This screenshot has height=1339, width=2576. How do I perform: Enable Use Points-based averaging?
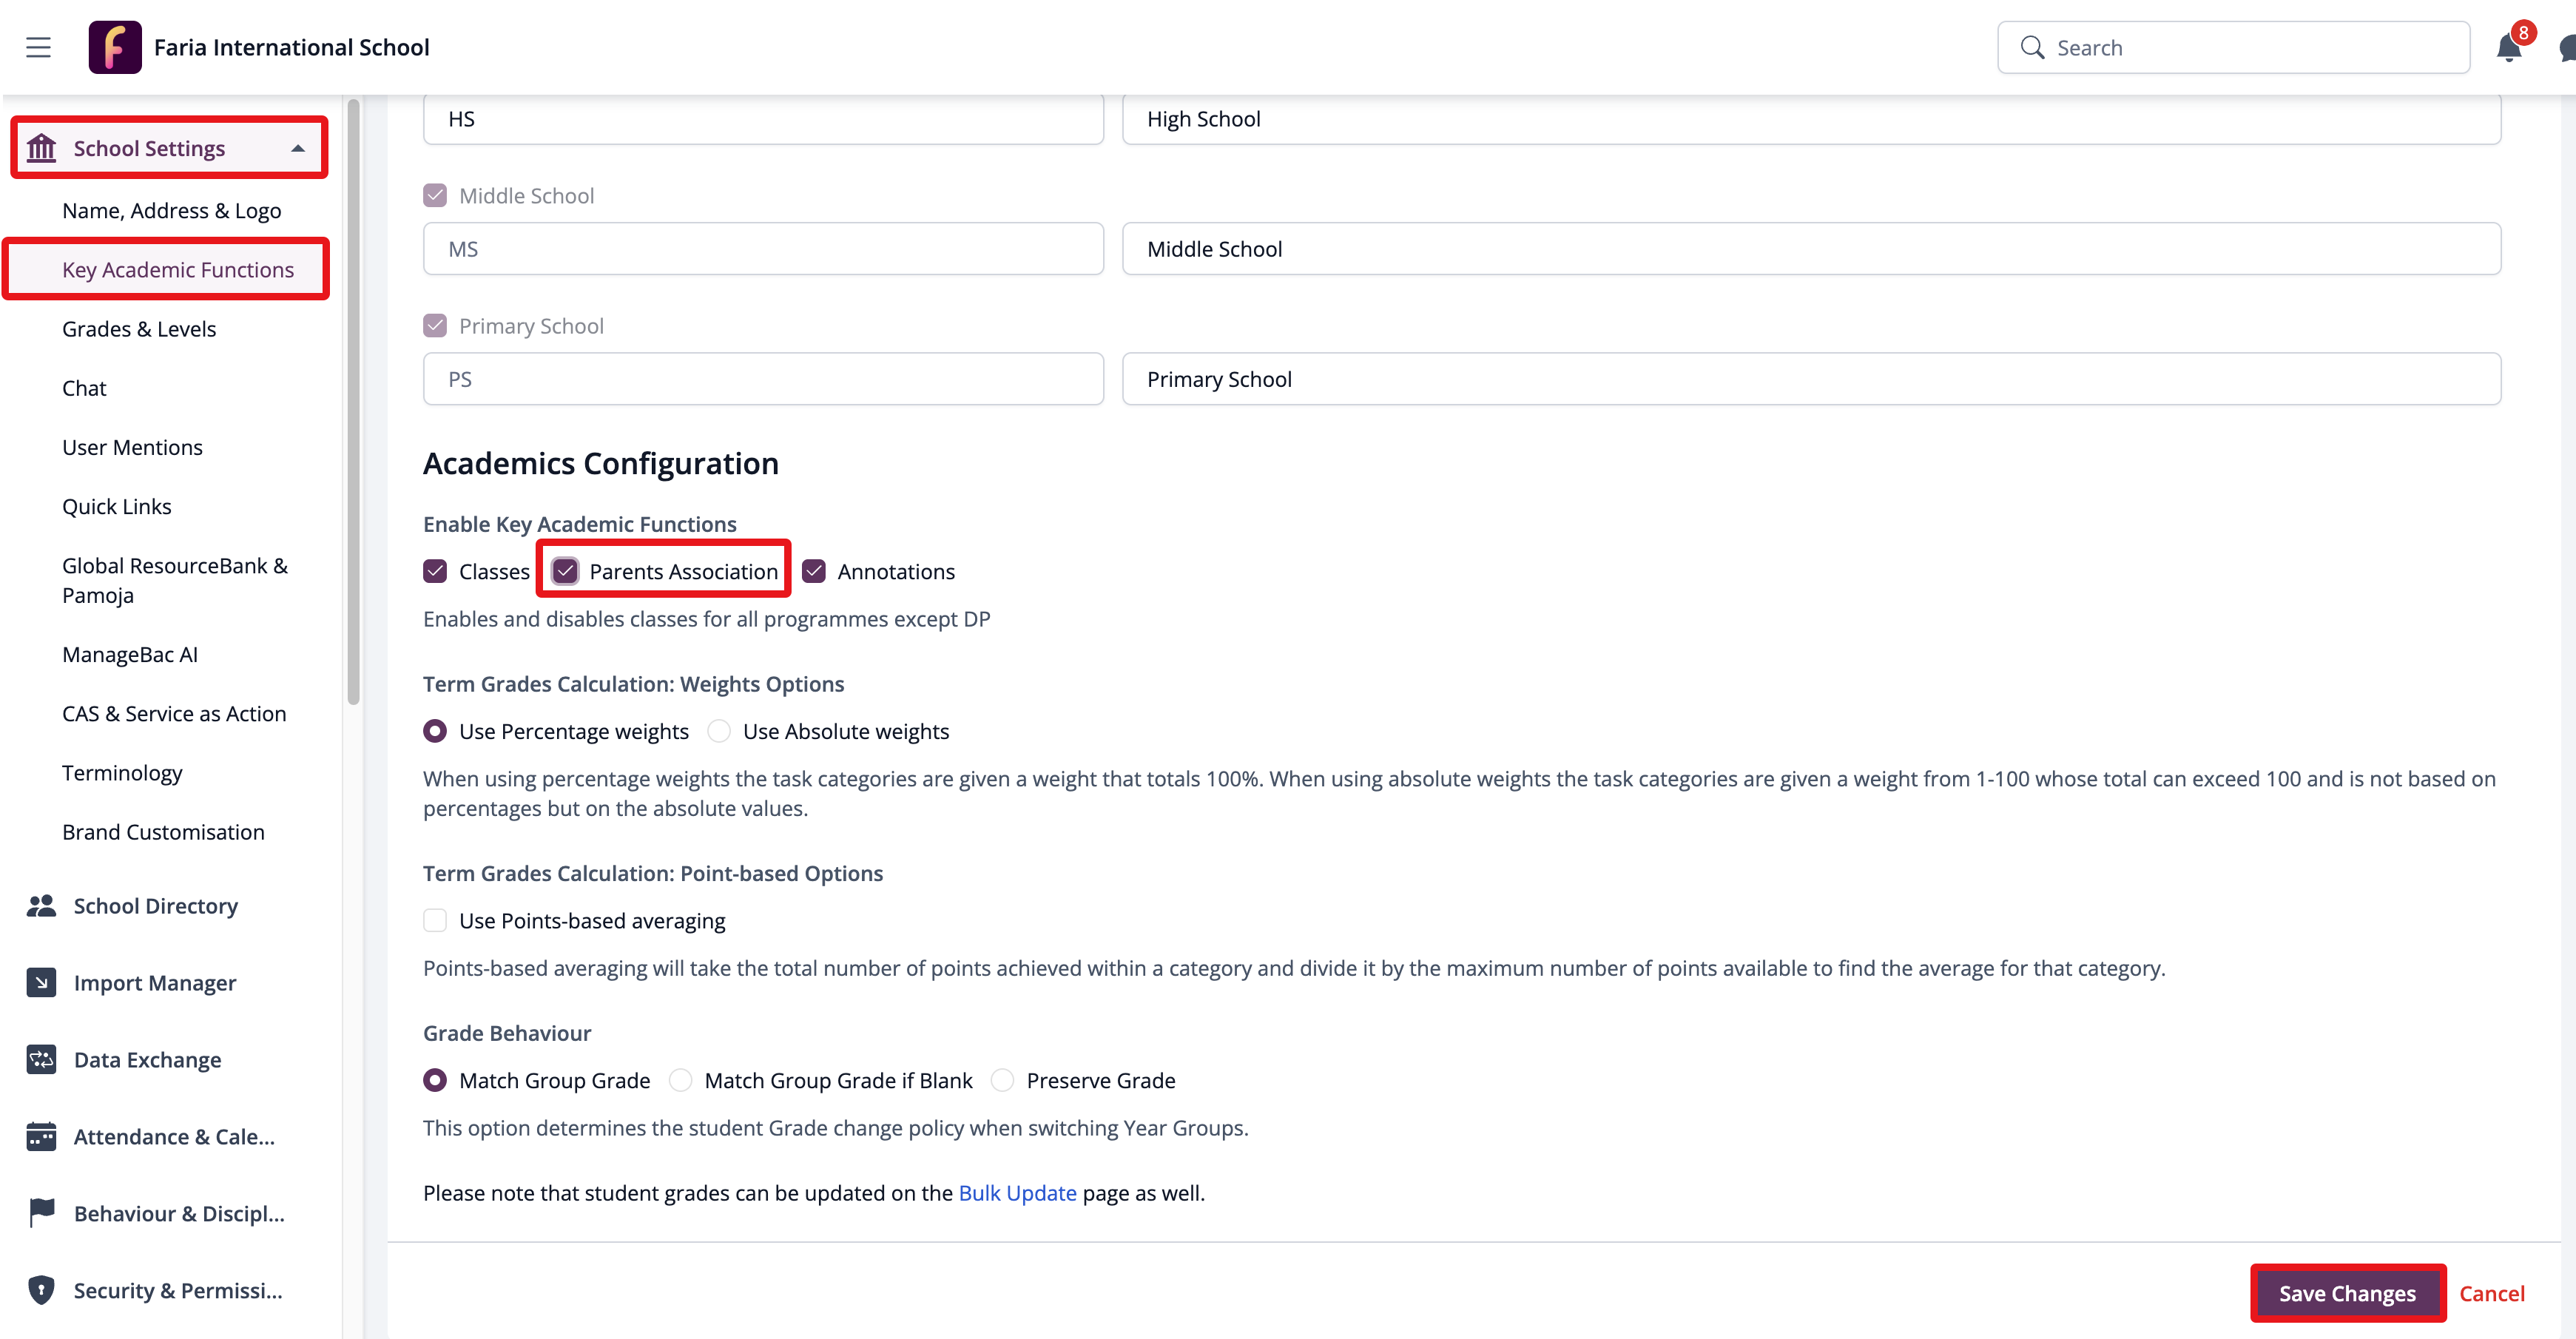435,920
